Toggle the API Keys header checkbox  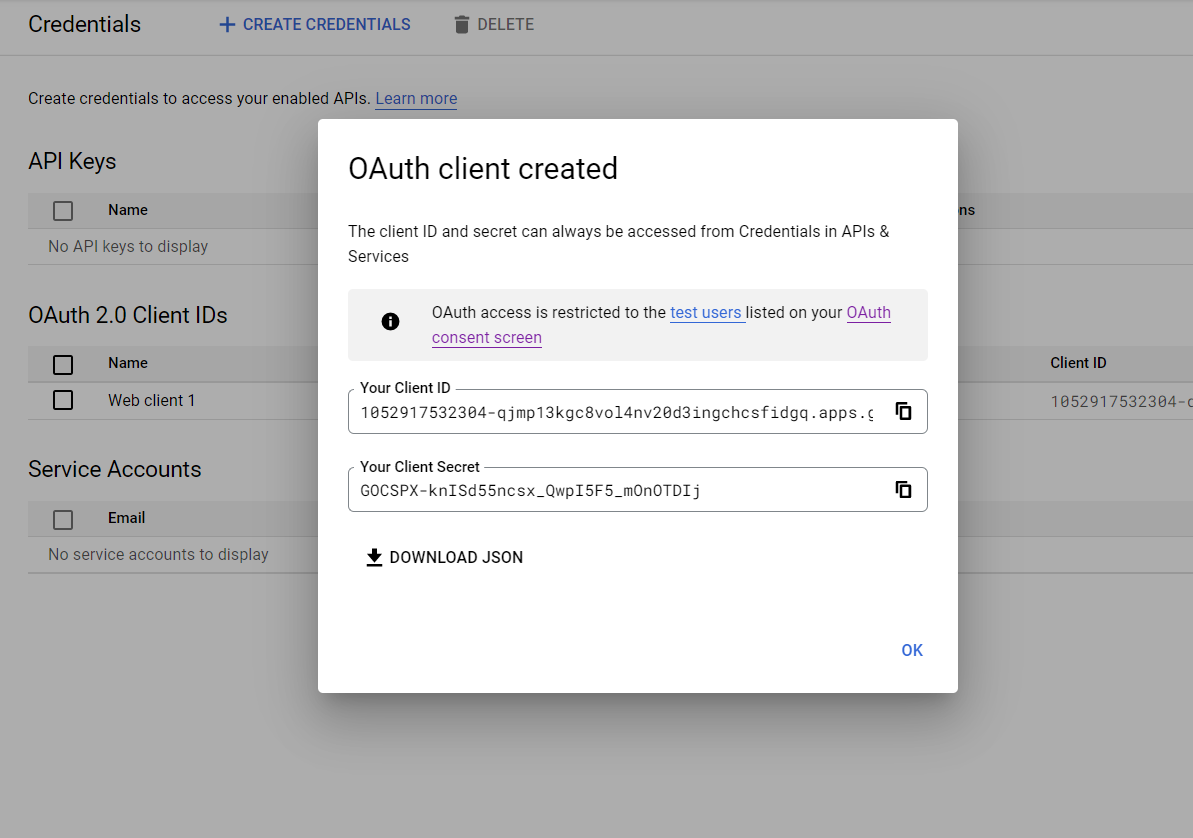pyautogui.click(x=63, y=210)
